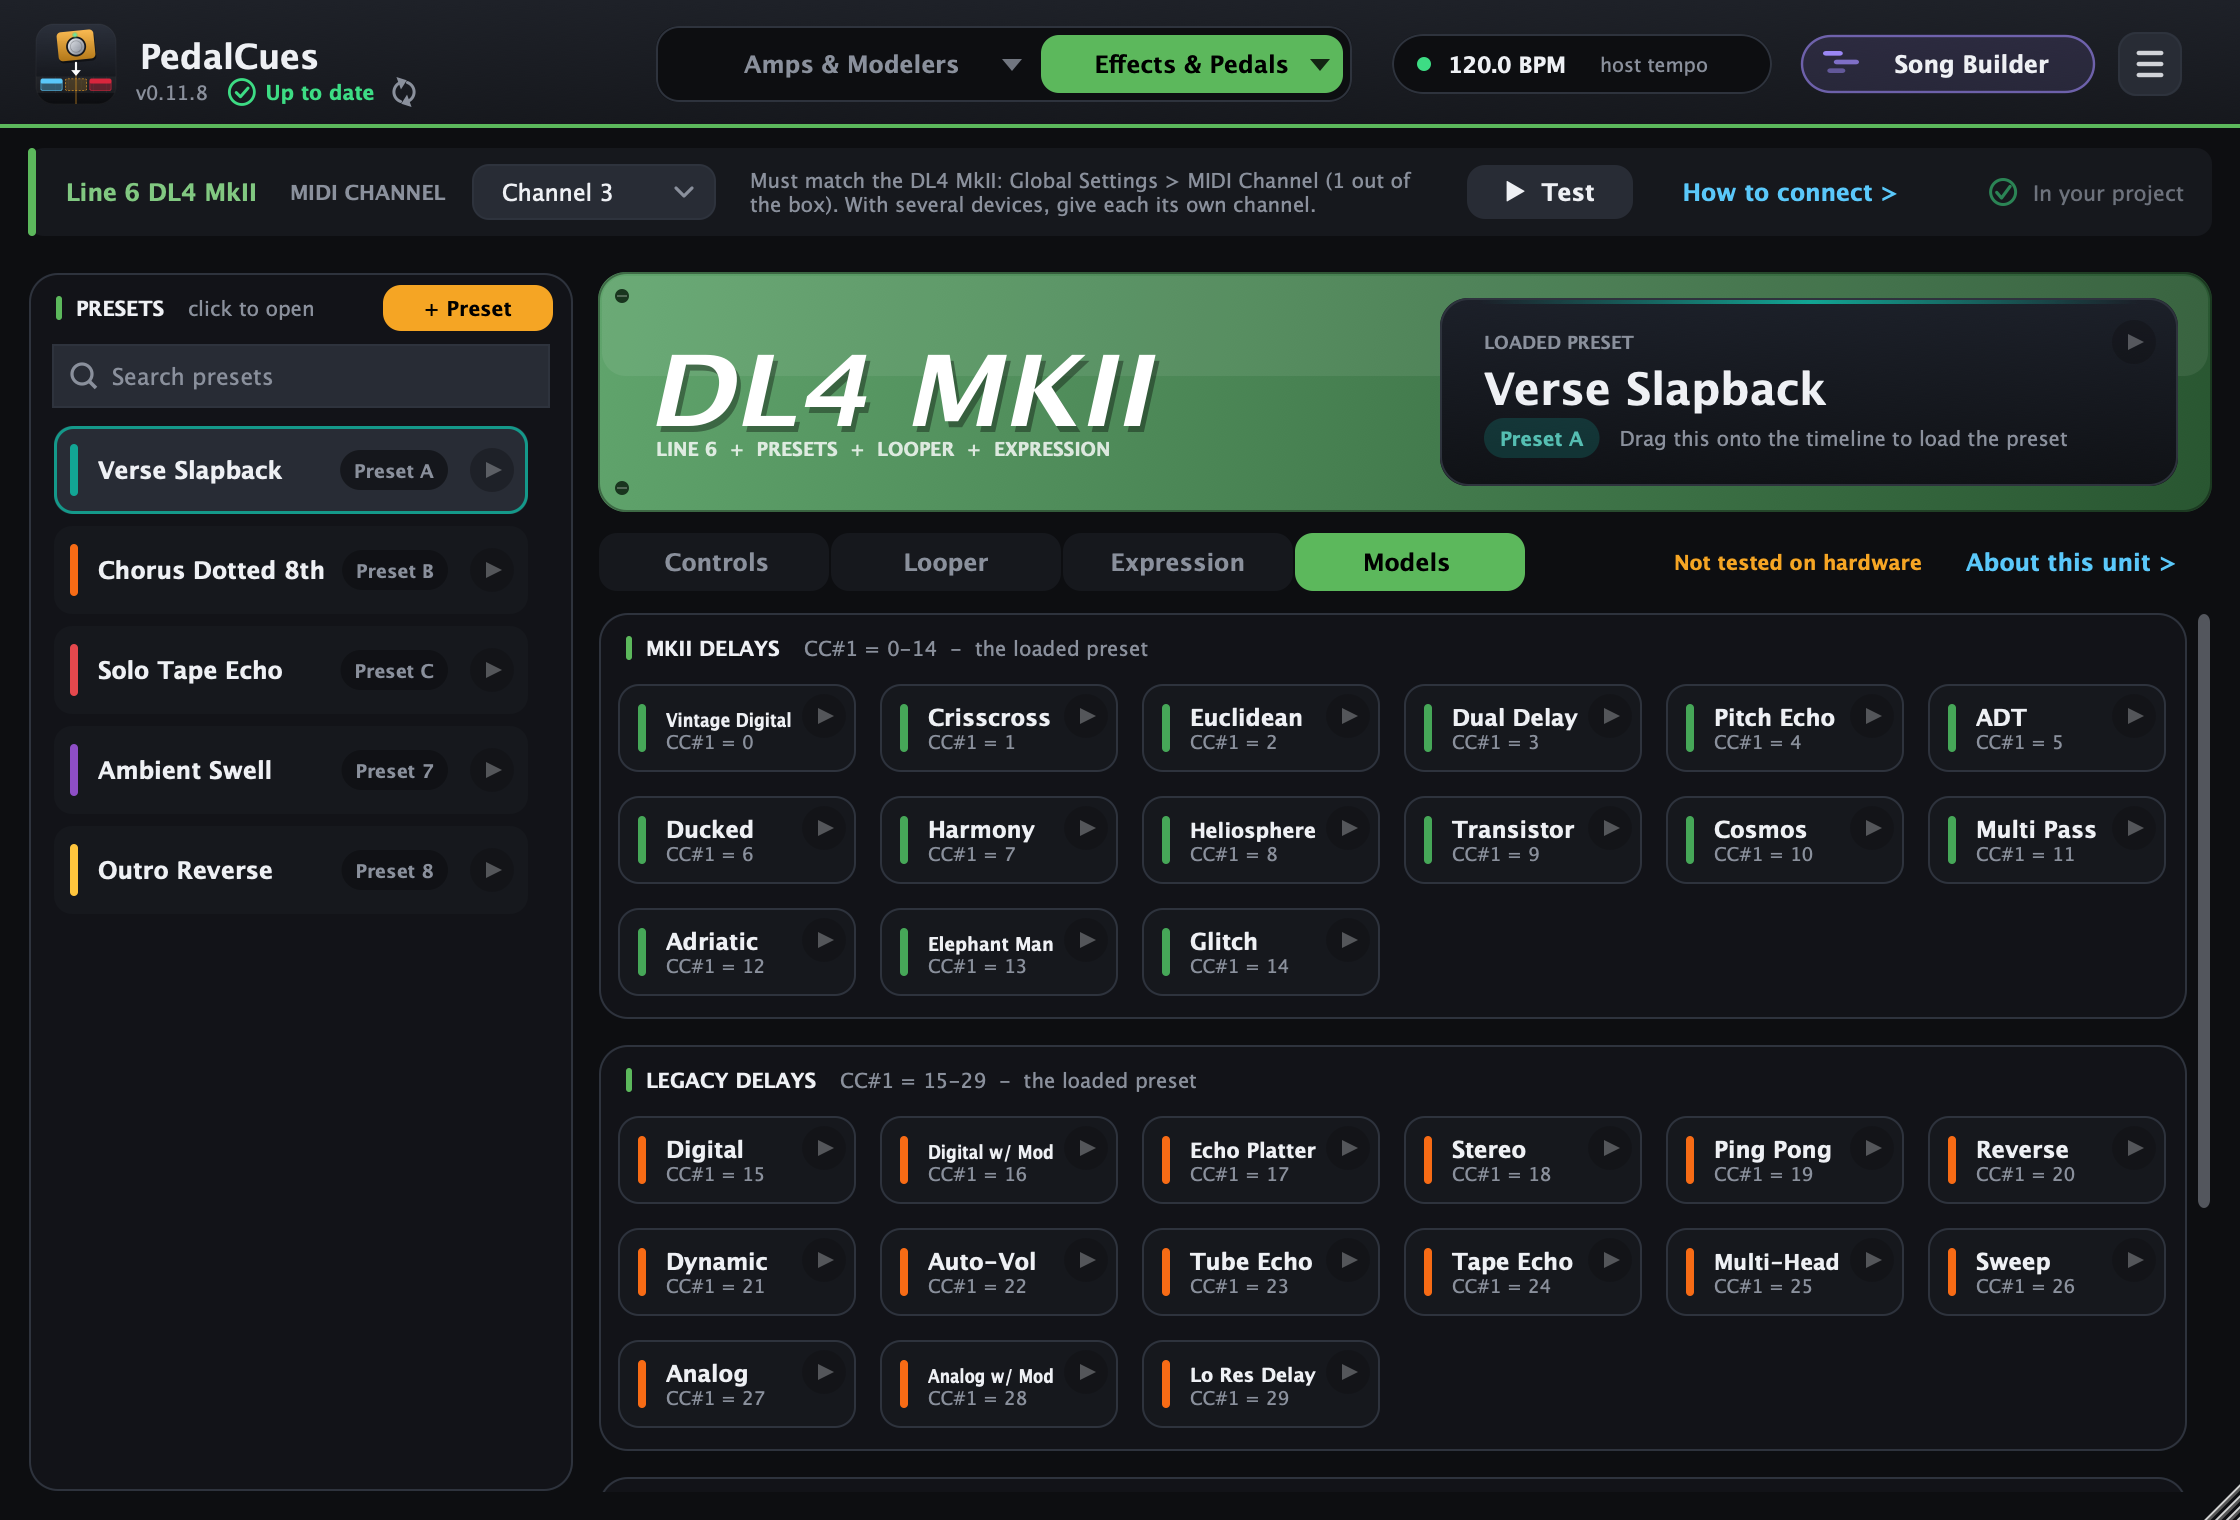The width and height of the screenshot is (2240, 1520).
Task: Add a new preset with + Preset
Action: (467, 308)
